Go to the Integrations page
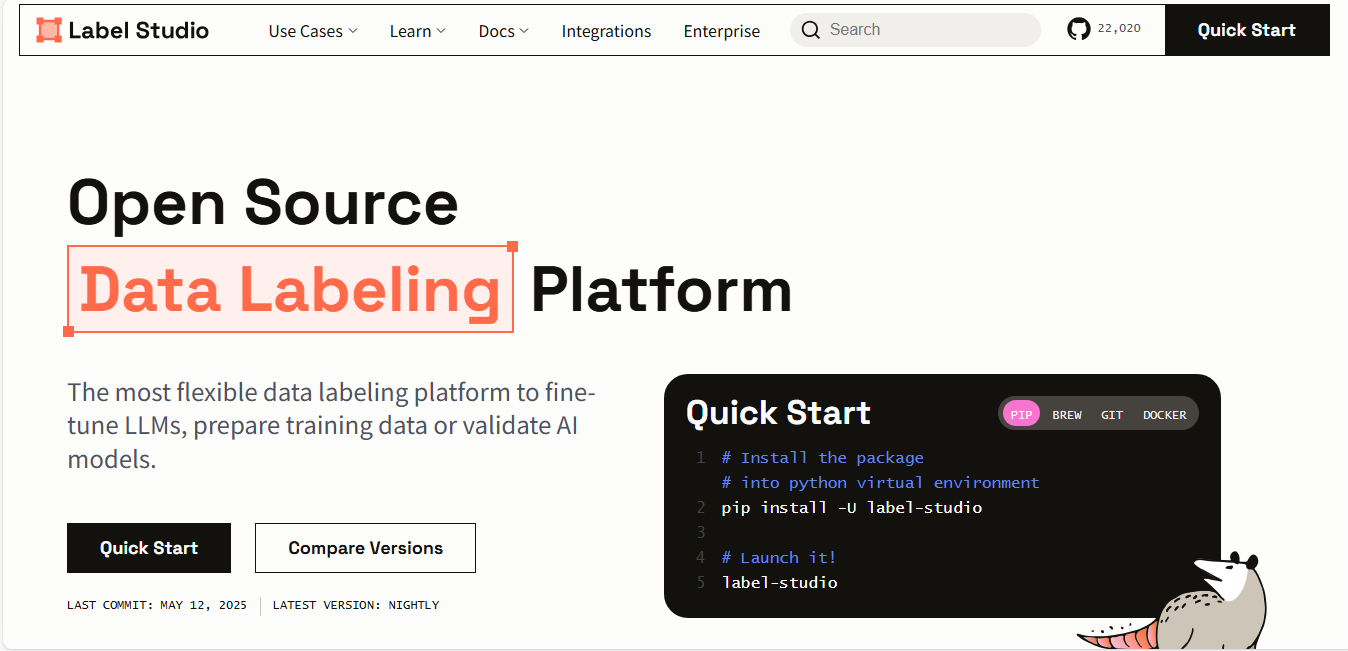1348x651 pixels. [x=606, y=31]
